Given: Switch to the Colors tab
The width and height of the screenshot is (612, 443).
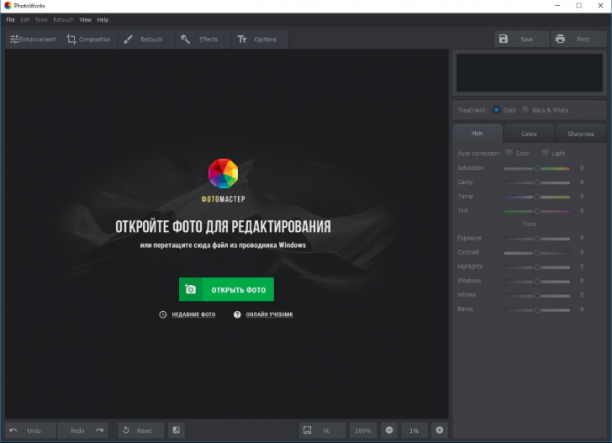Looking at the screenshot, I should coord(529,134).
